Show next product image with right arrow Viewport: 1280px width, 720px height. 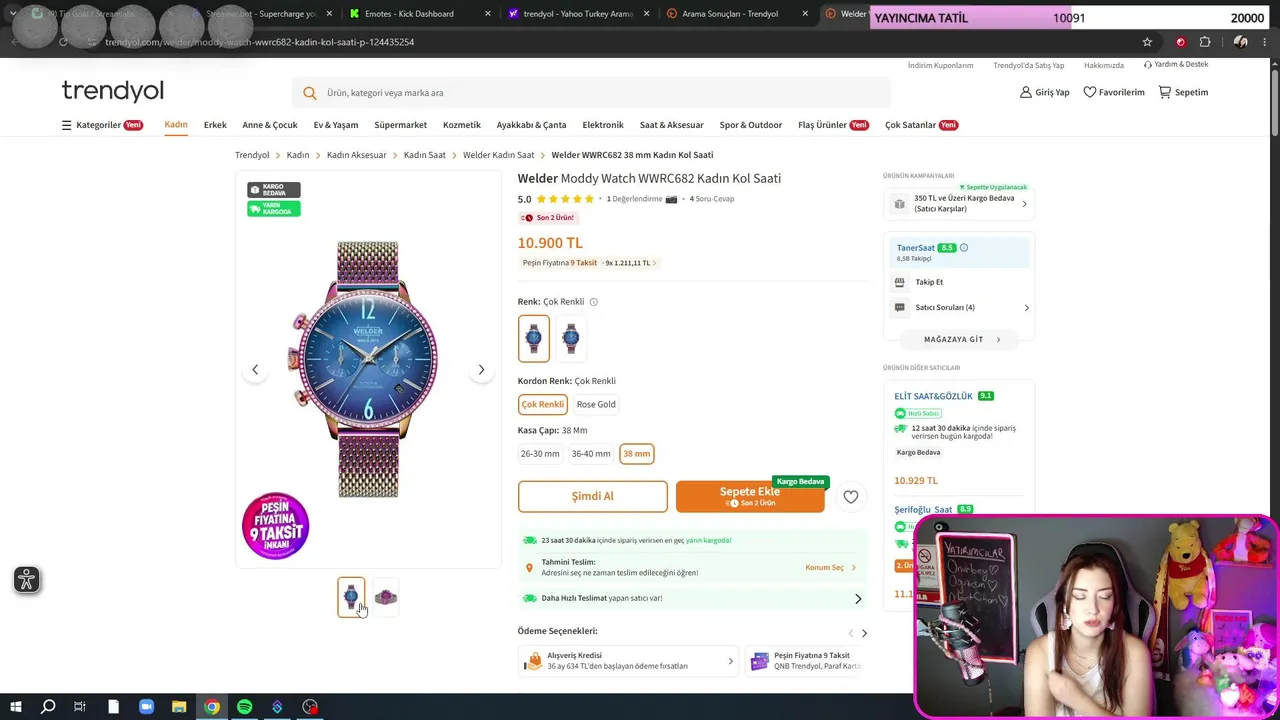(x=481, y=370)
